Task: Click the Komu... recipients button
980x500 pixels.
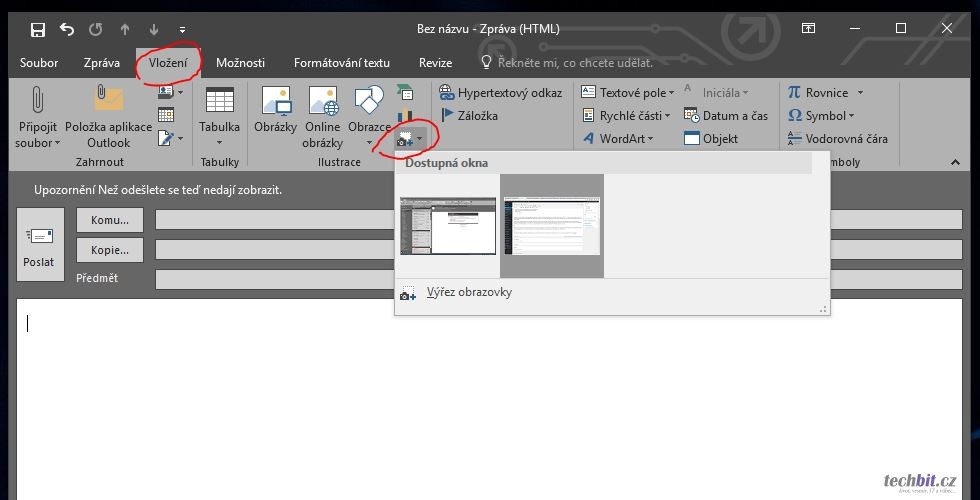Action: pyautogui.click(x=110, y=220)
